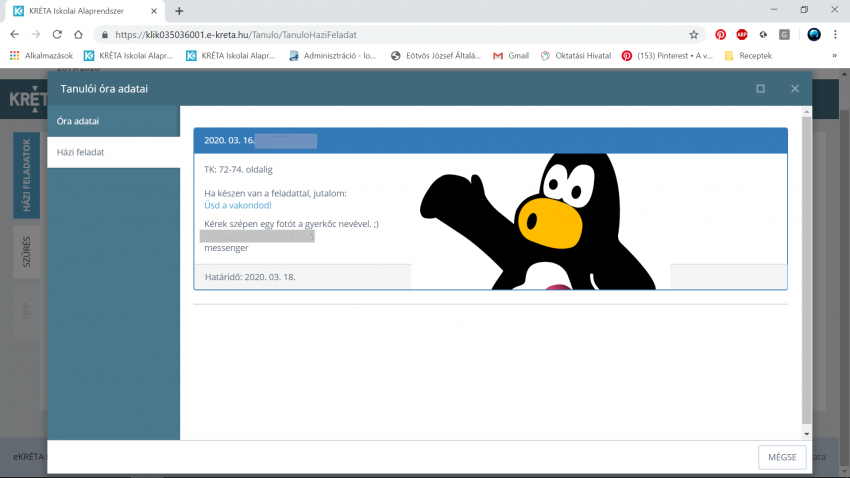Select the KRÉTA Iskolai Alaprendszer browser tab
Viewport: 850px width, 478px height.
click(x=86, y=11)
